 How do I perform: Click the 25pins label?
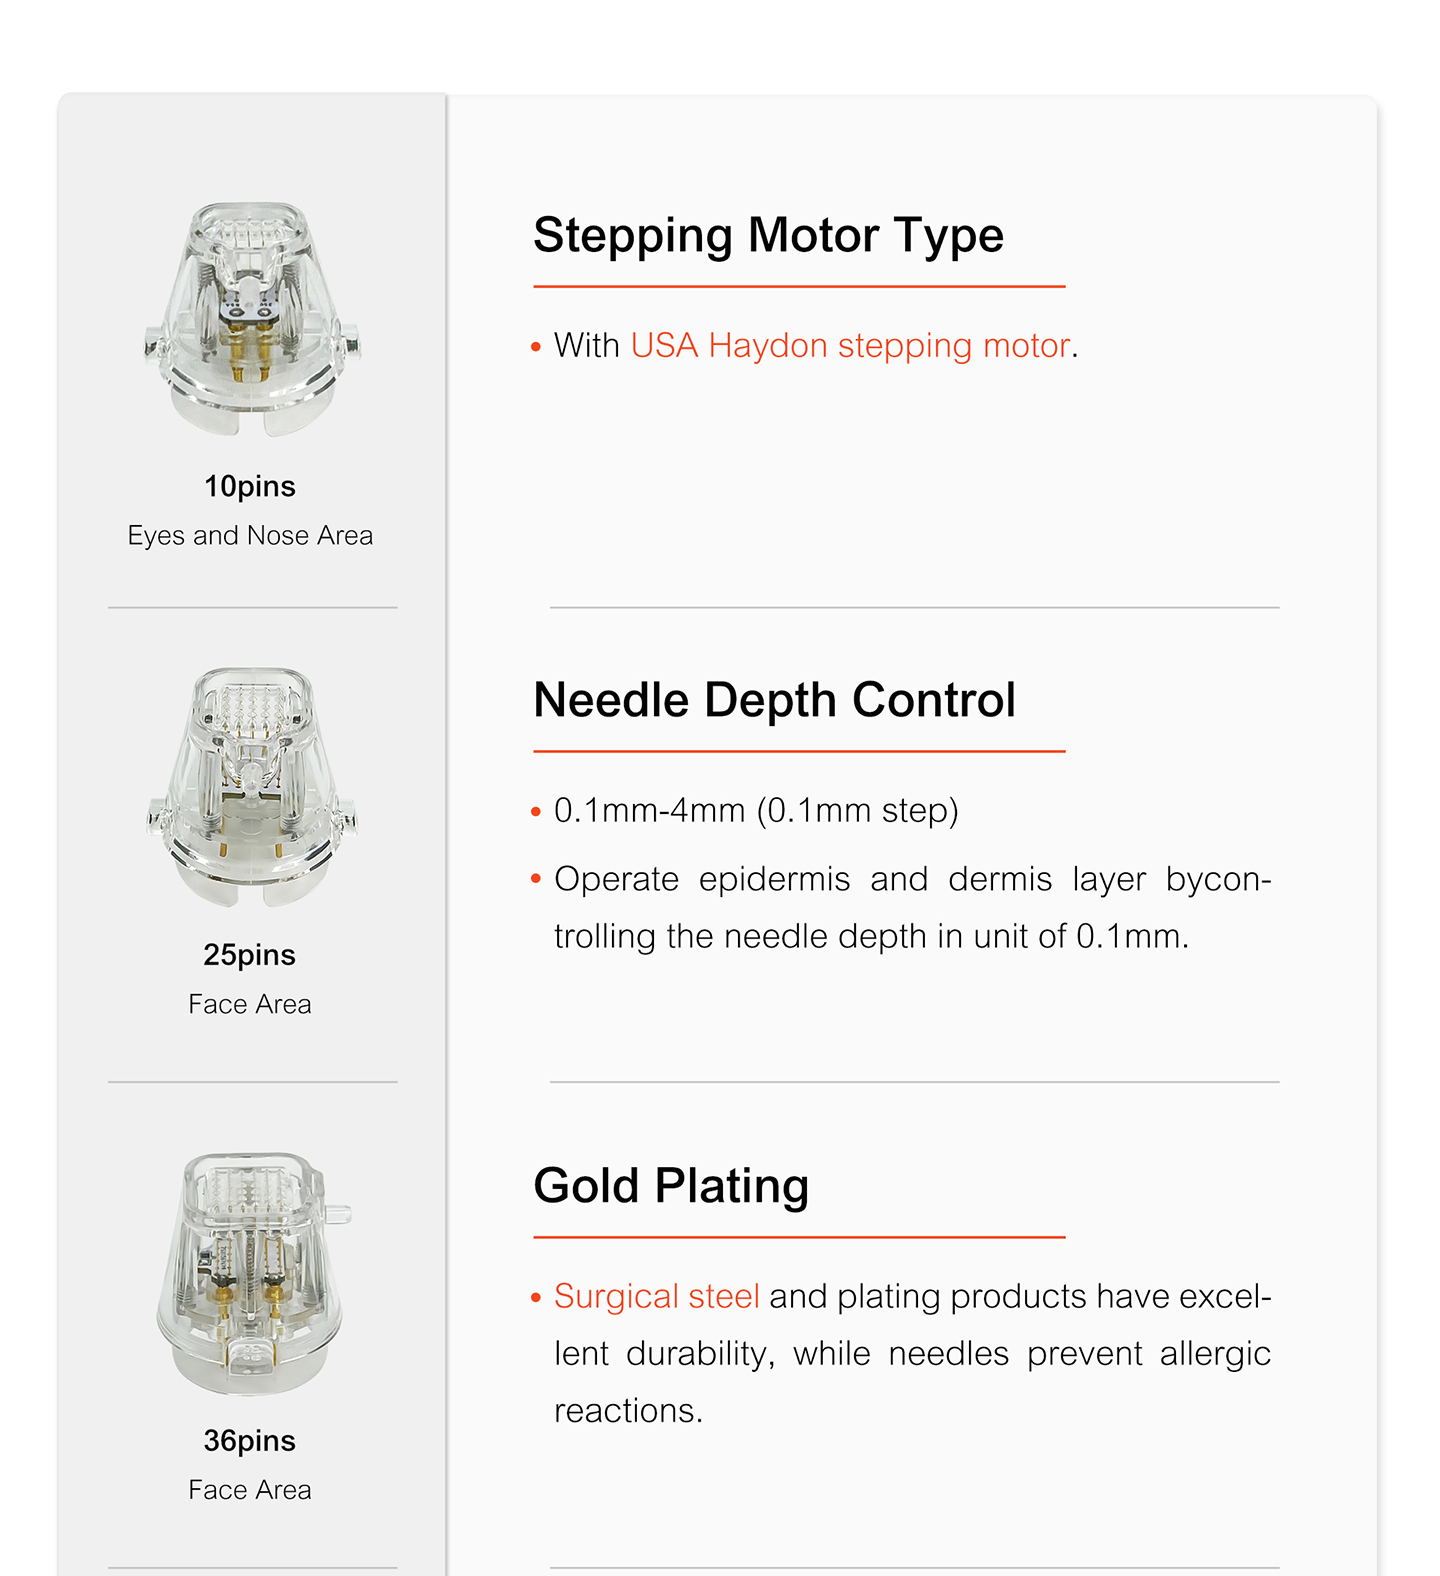[250, 955]
